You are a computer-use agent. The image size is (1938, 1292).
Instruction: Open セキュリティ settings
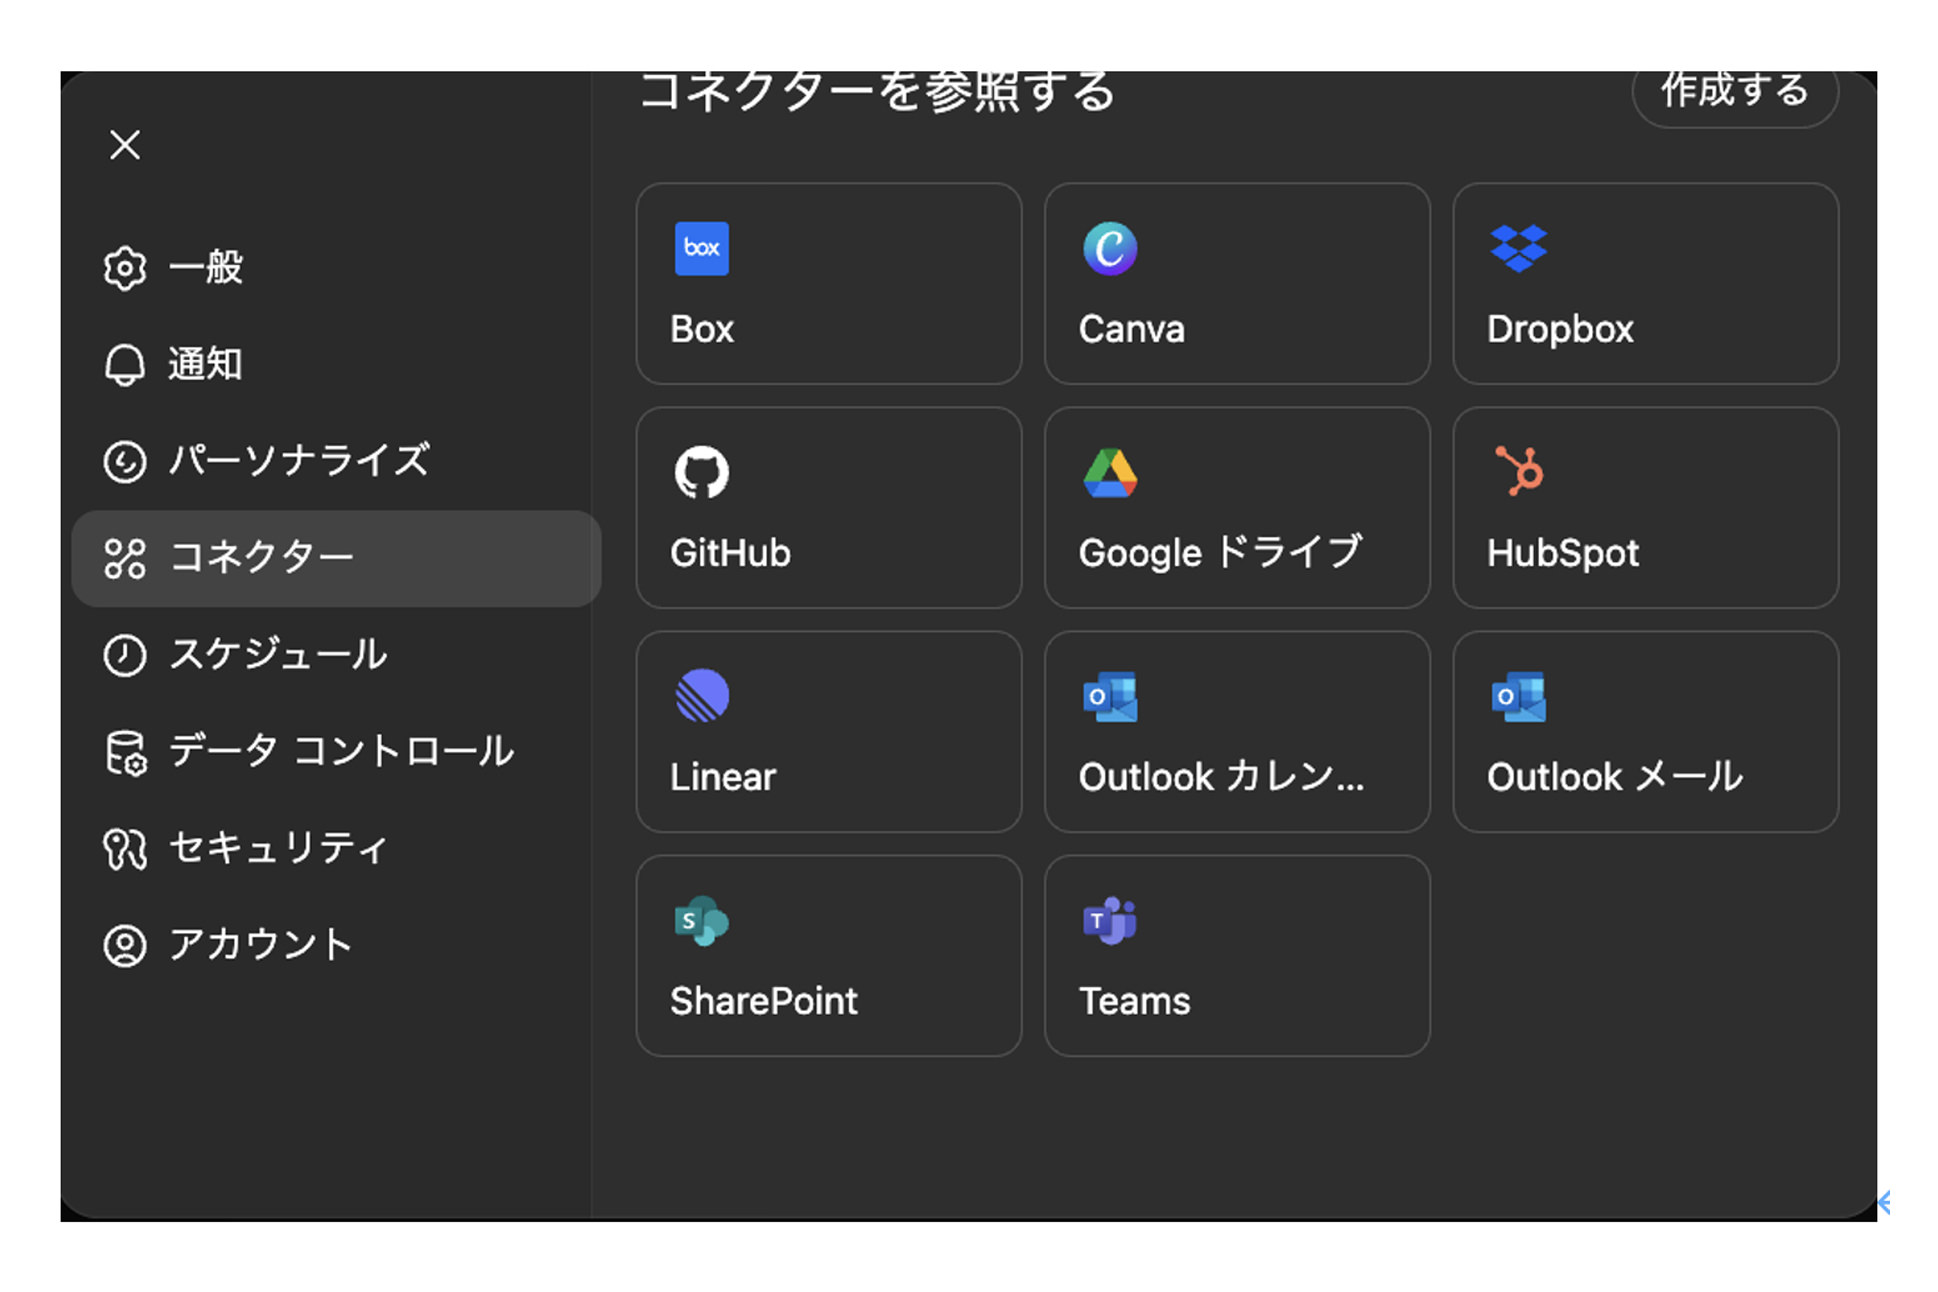click(335, 849)
